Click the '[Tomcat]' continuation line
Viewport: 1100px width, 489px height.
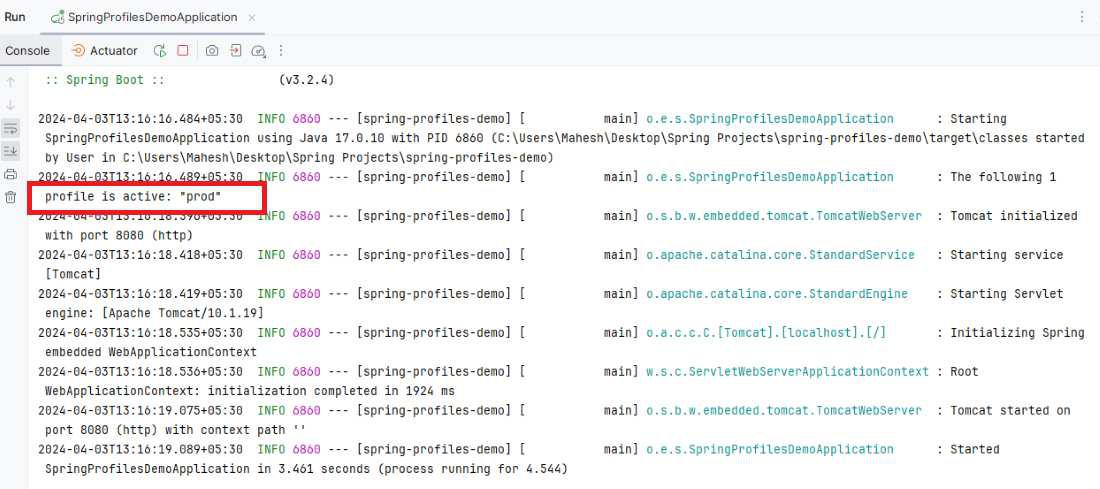click(x=73, y=274)
